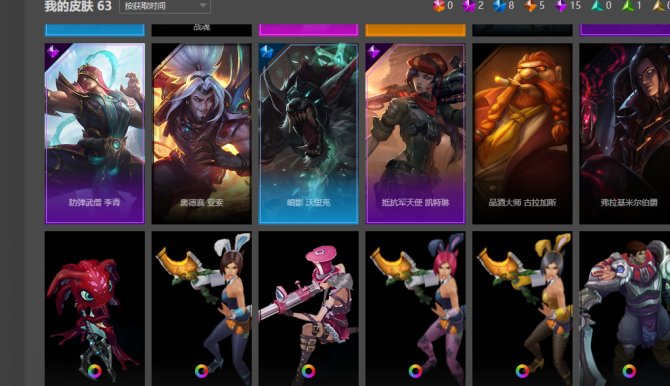This screenshot has height=386, width=670.
Task: Open the 暗影 沃里克 skin card
Action: click(309, 133)
